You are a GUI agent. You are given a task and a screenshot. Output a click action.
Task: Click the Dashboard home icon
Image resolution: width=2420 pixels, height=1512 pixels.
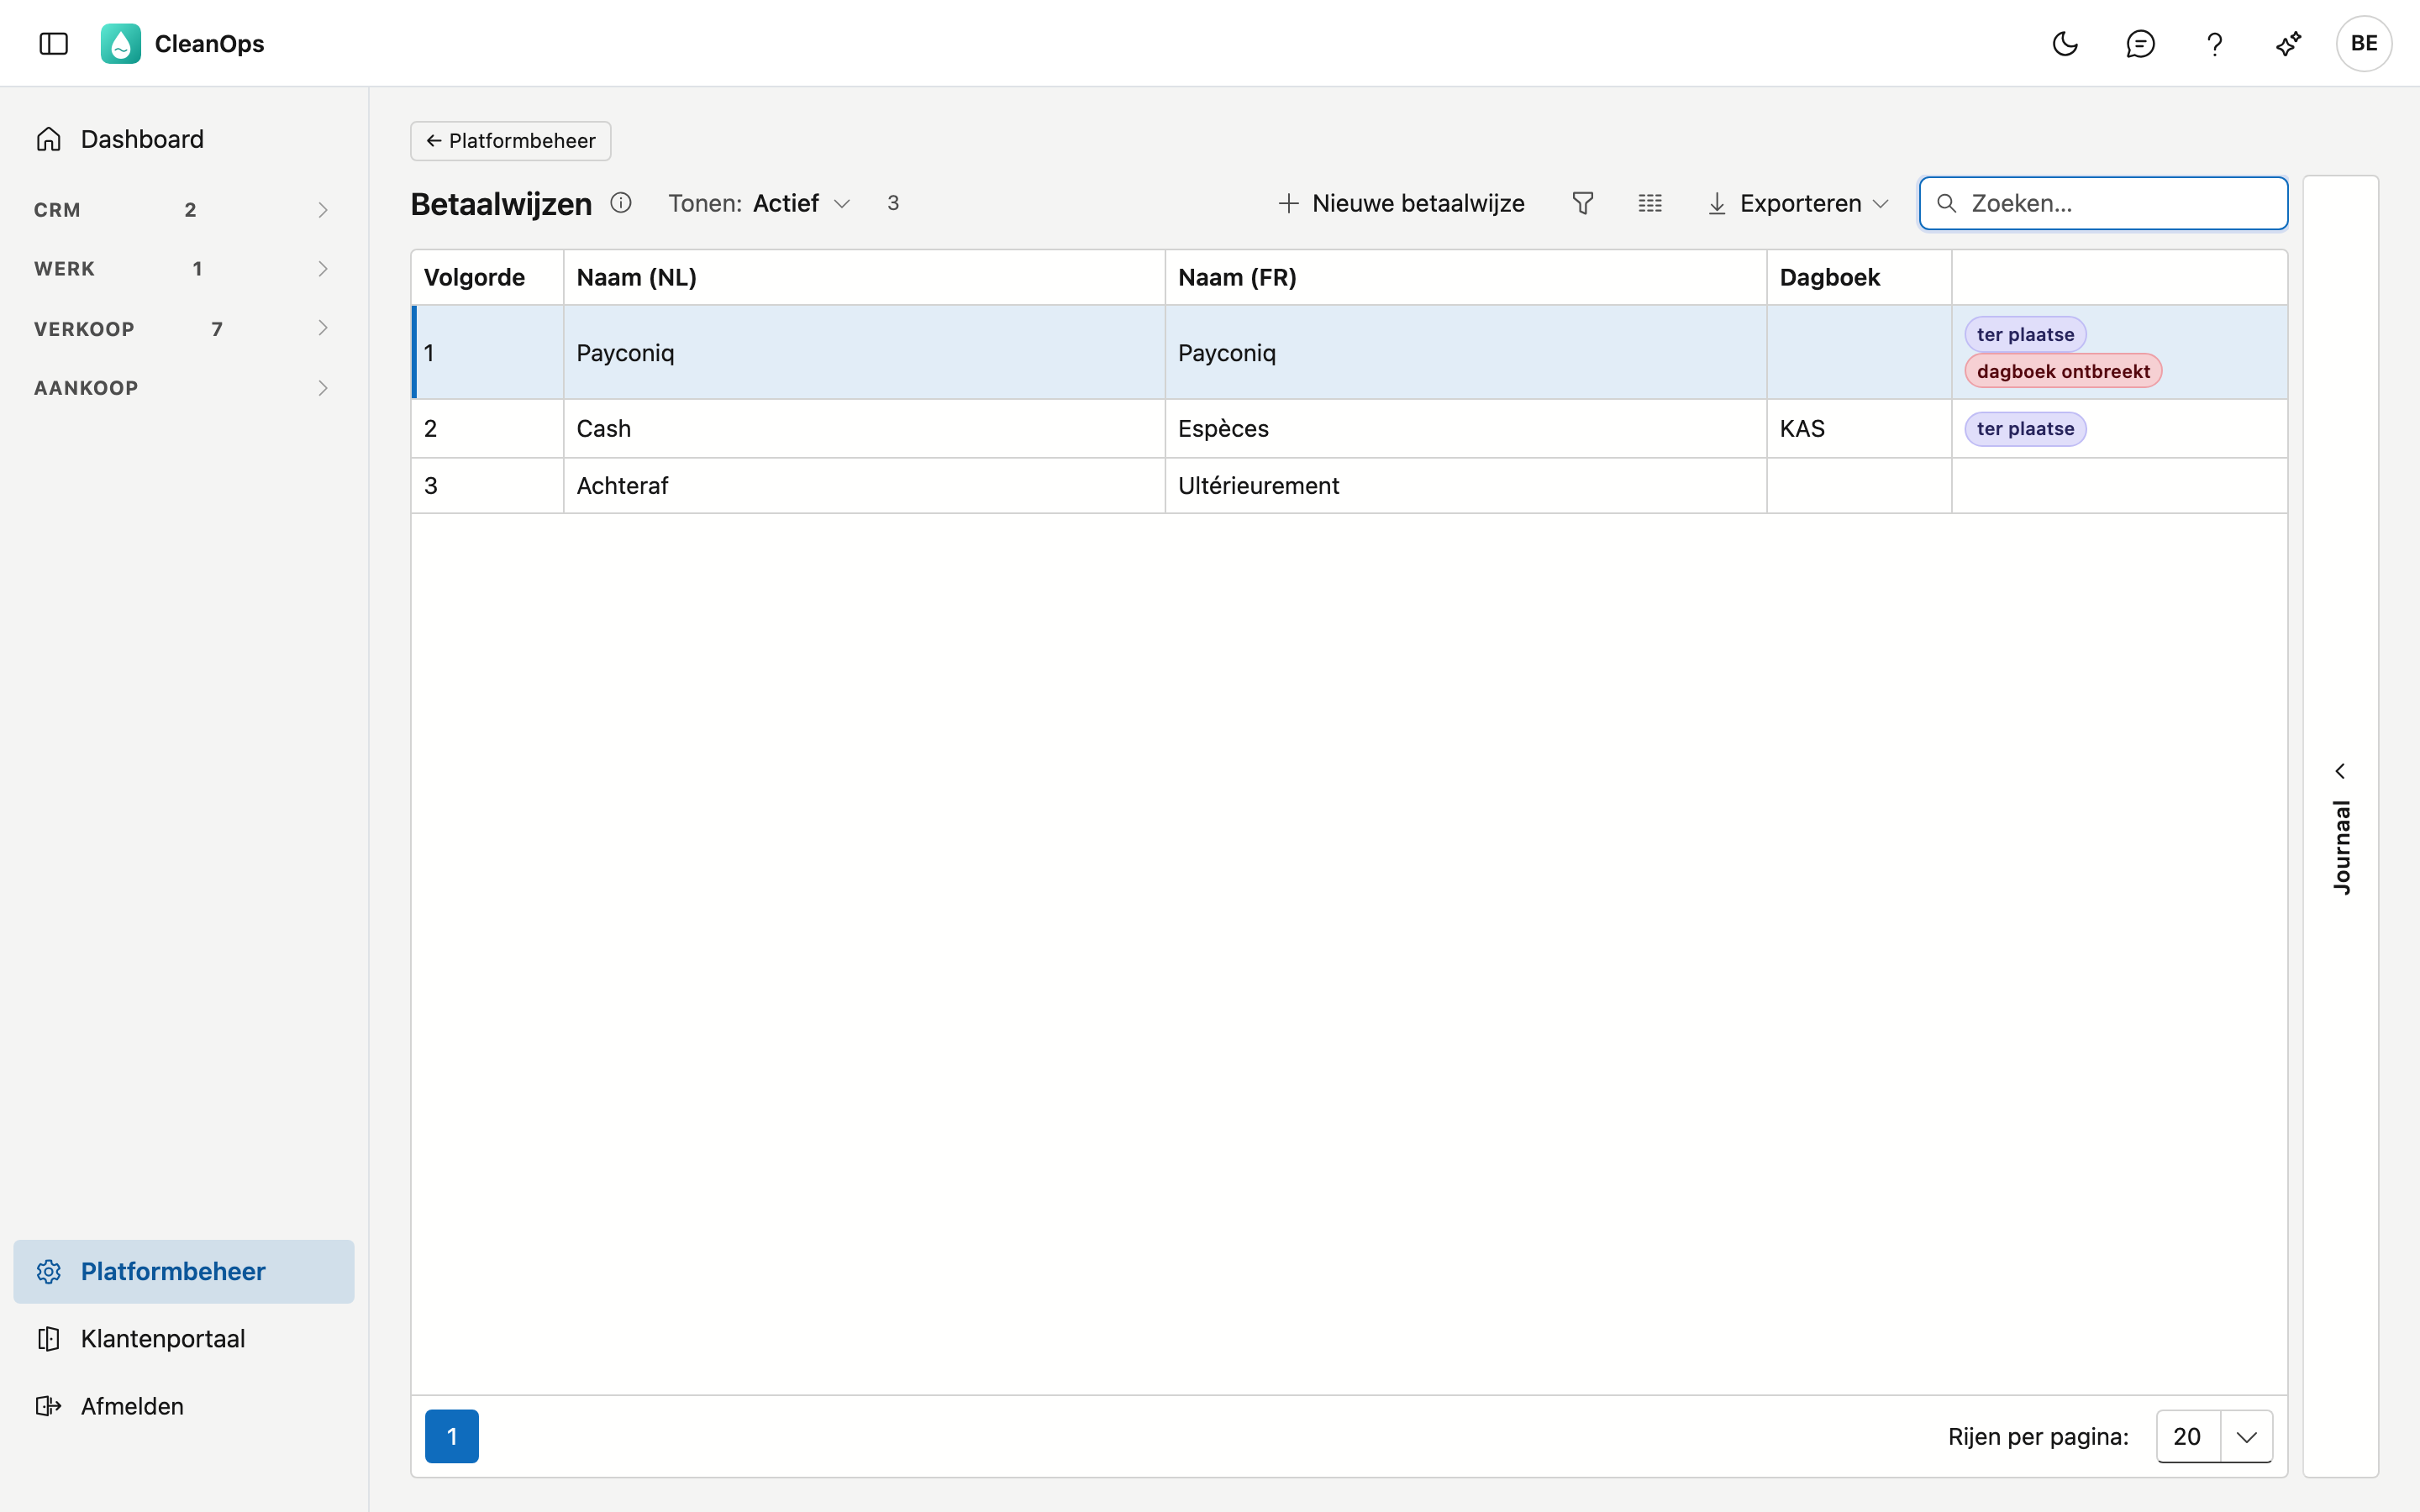click(49, 139)
